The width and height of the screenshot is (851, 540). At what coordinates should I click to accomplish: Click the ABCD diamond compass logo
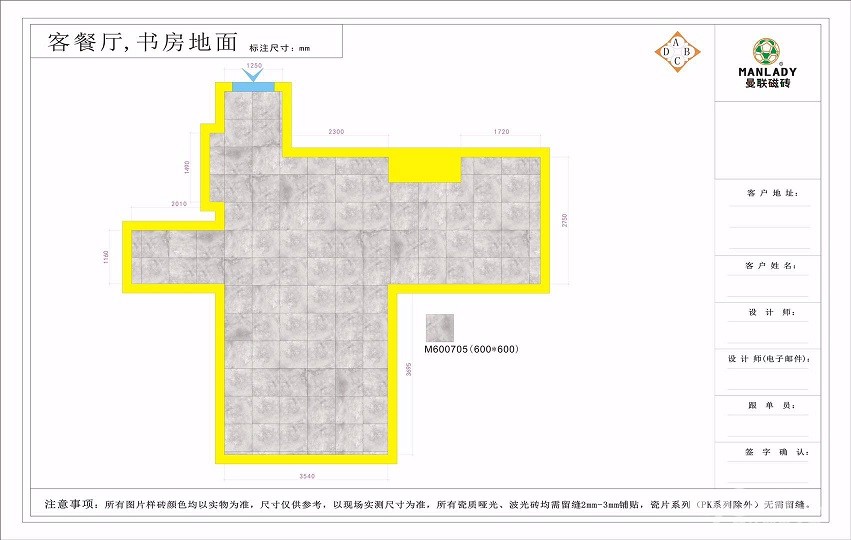click(677, 52)
